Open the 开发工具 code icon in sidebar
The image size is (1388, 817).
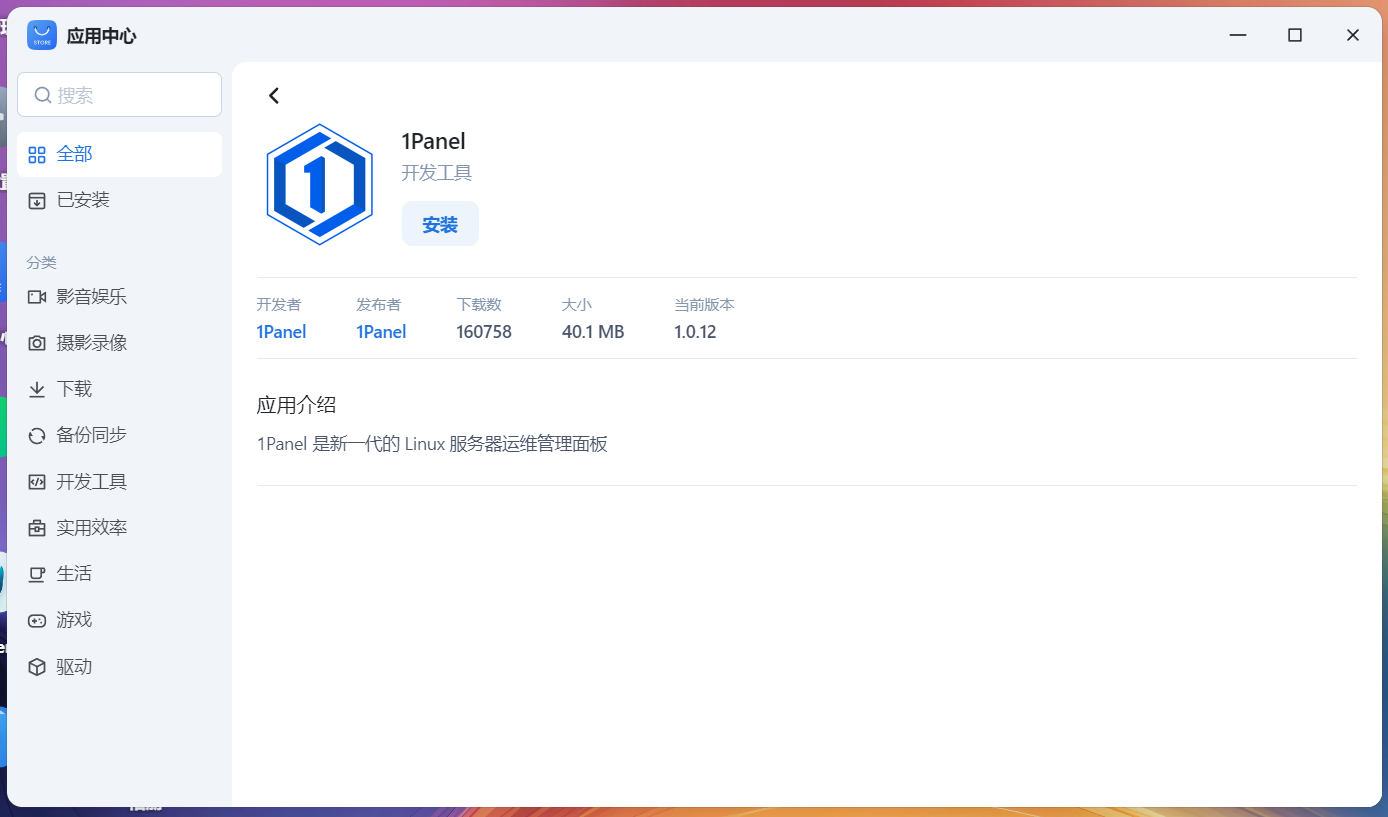pyautogui.click(x=37, y=482)
